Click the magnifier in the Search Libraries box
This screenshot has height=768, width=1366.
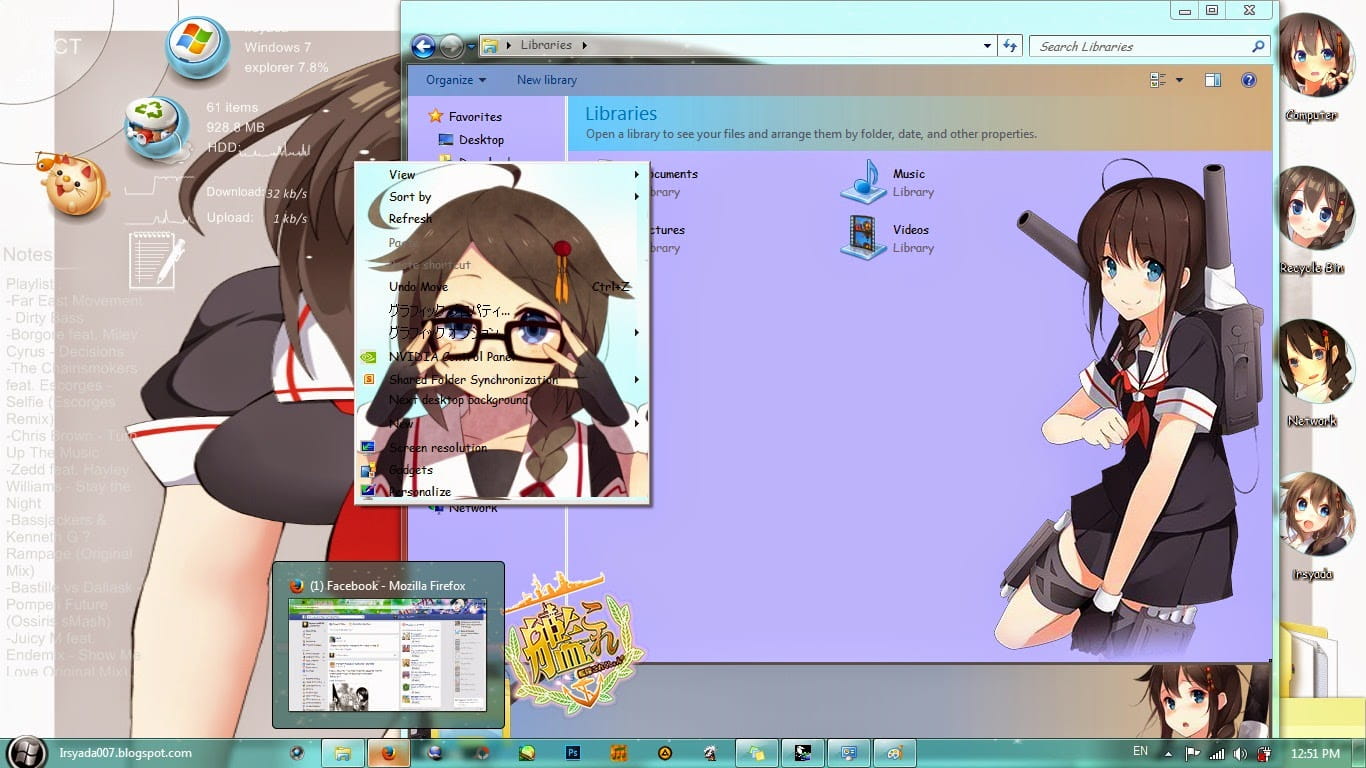(1258, 46)
